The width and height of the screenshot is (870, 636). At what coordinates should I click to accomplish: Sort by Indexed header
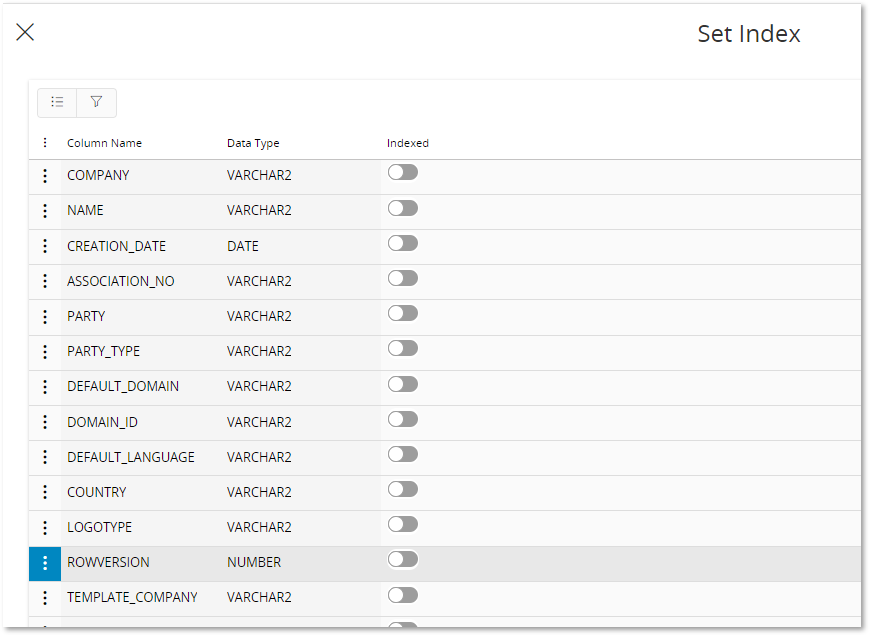(408, 143)
